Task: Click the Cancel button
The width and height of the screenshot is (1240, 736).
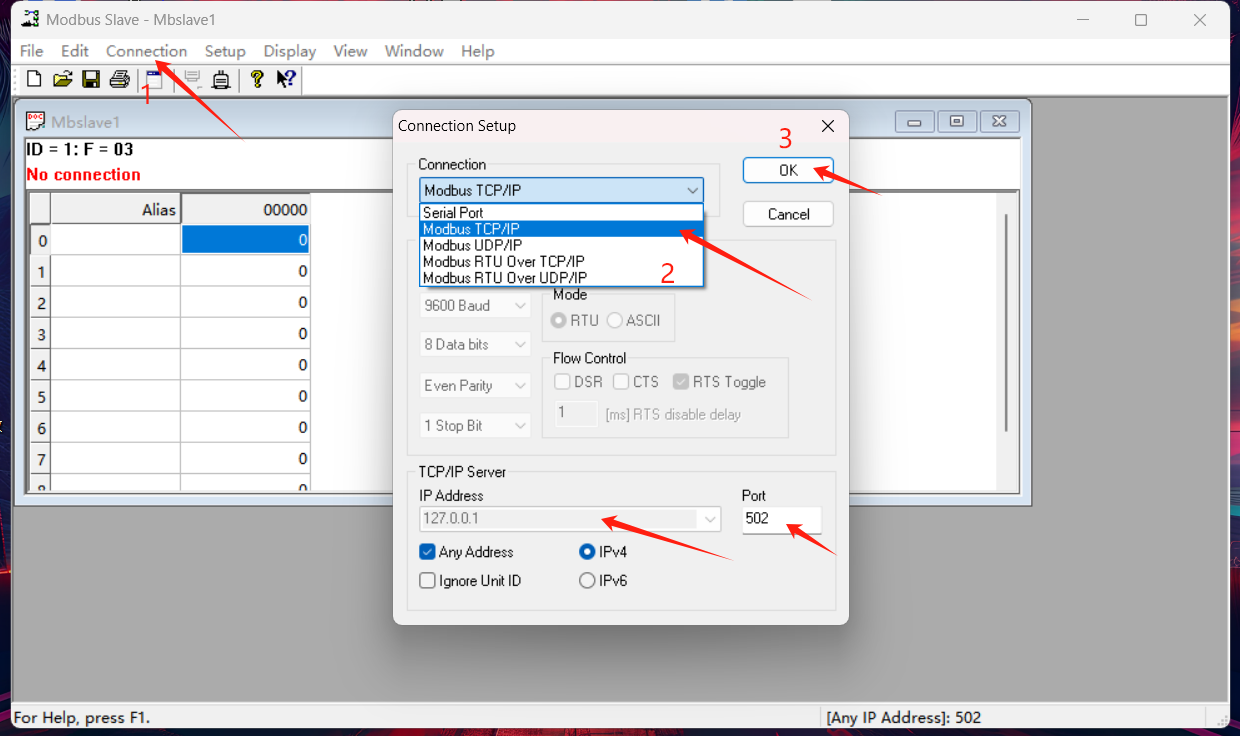Action: [x=788, y=214]
